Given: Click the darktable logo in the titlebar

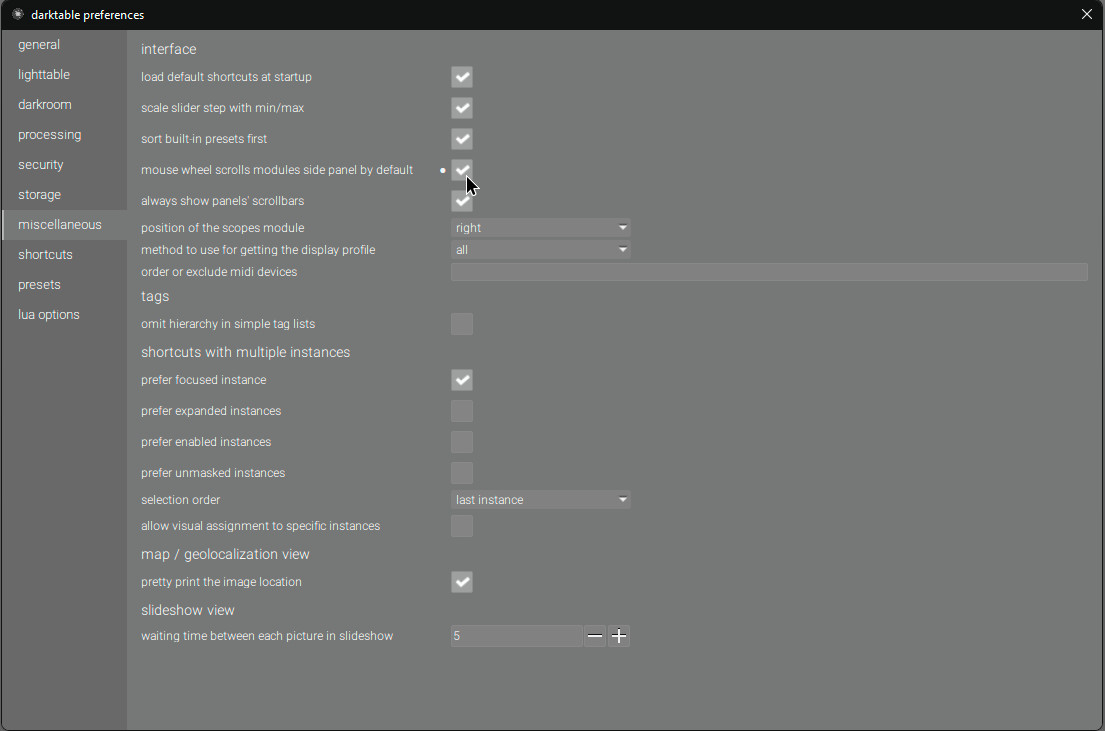Looking at the screenshot, I should pos(17,14).
